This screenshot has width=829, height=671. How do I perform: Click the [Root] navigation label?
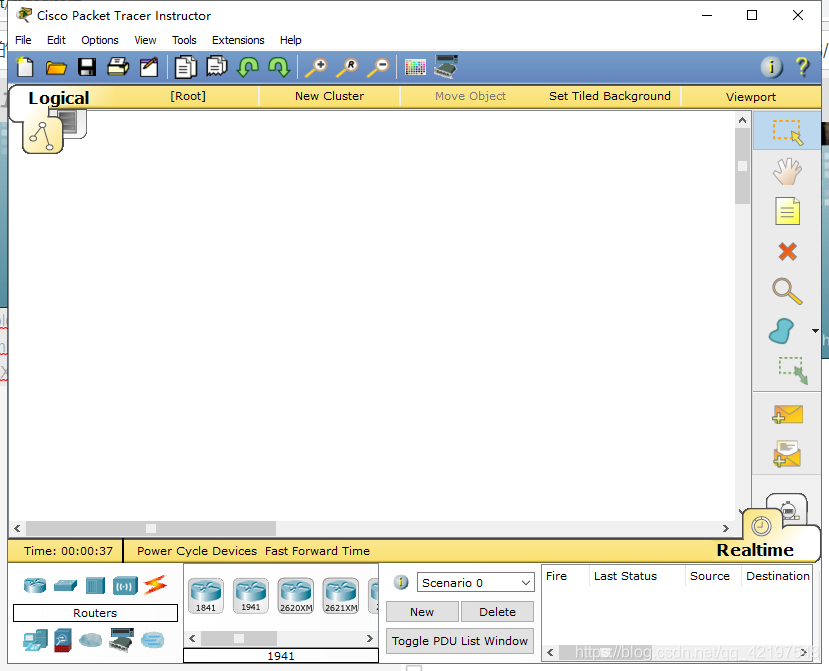pos(188,96)
